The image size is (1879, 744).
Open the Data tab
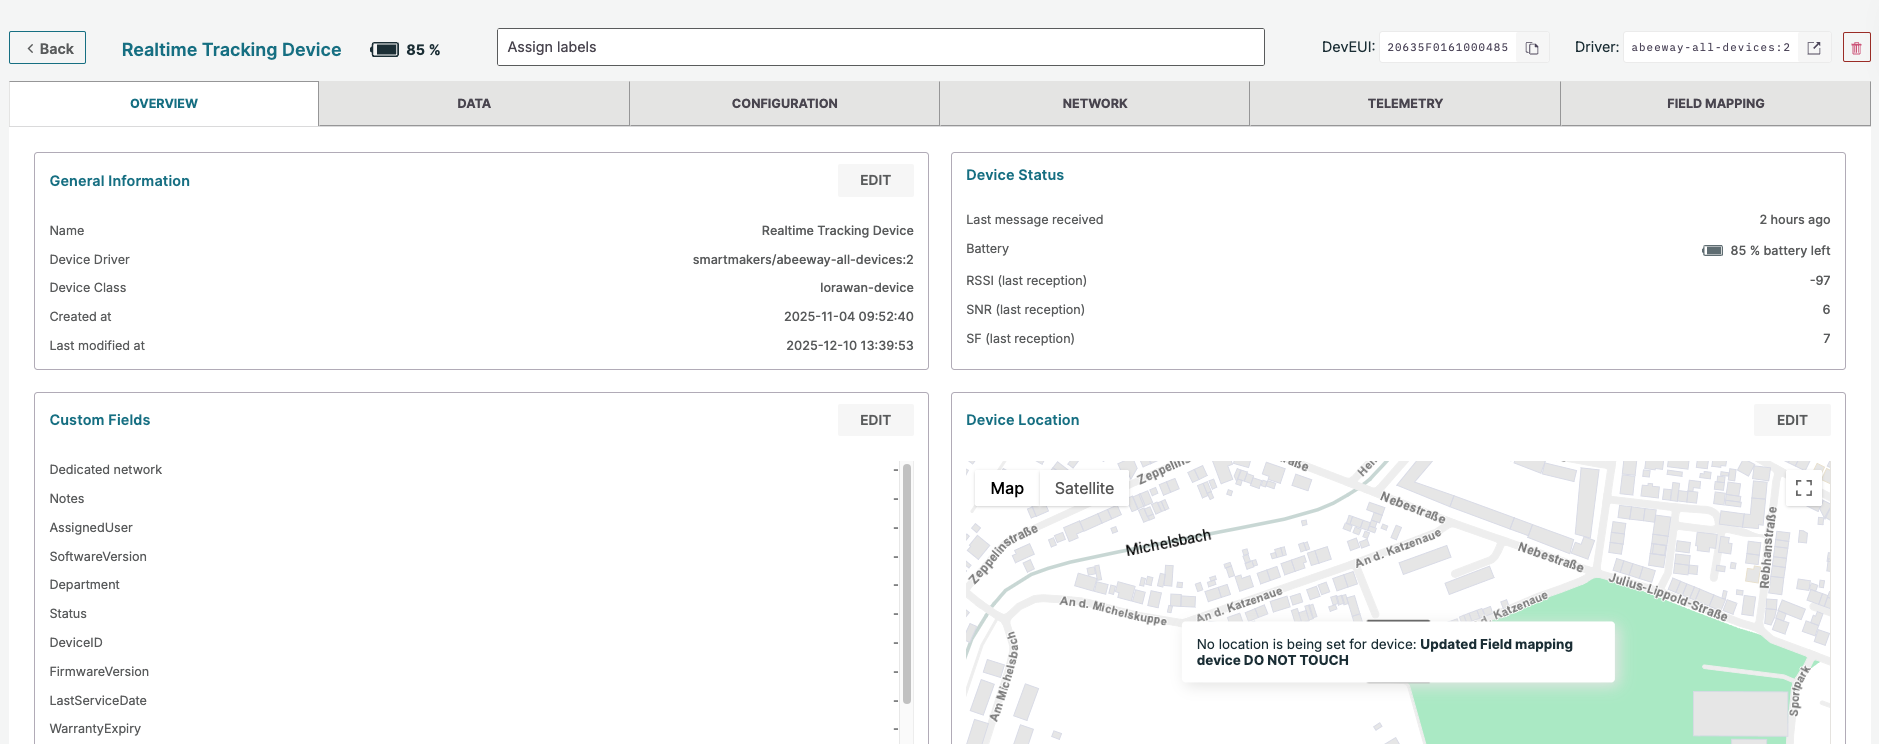point(474,104)
